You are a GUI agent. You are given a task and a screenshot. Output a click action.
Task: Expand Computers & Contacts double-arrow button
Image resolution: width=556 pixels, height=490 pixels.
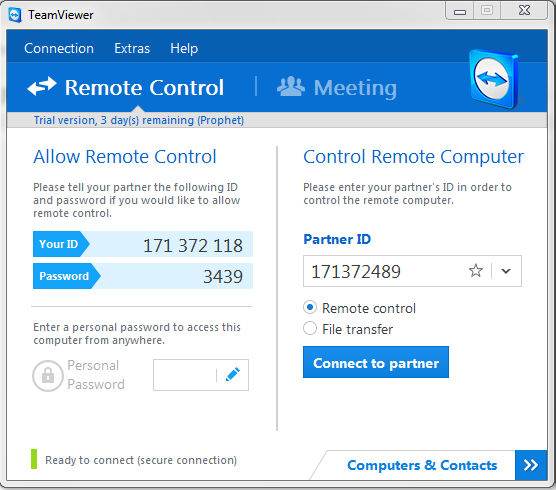tap(531, 465)
